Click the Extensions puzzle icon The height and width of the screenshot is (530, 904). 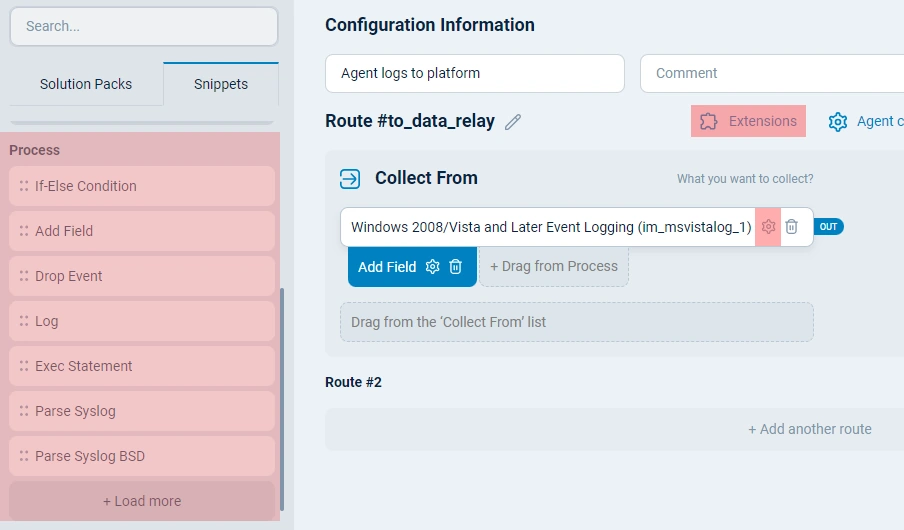coord(709,121)
